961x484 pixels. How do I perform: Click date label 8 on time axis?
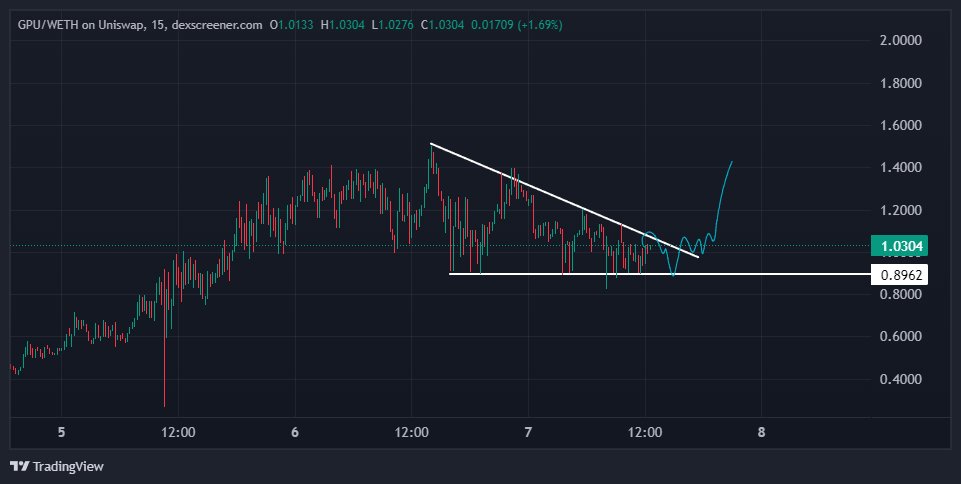coord(761,433)
